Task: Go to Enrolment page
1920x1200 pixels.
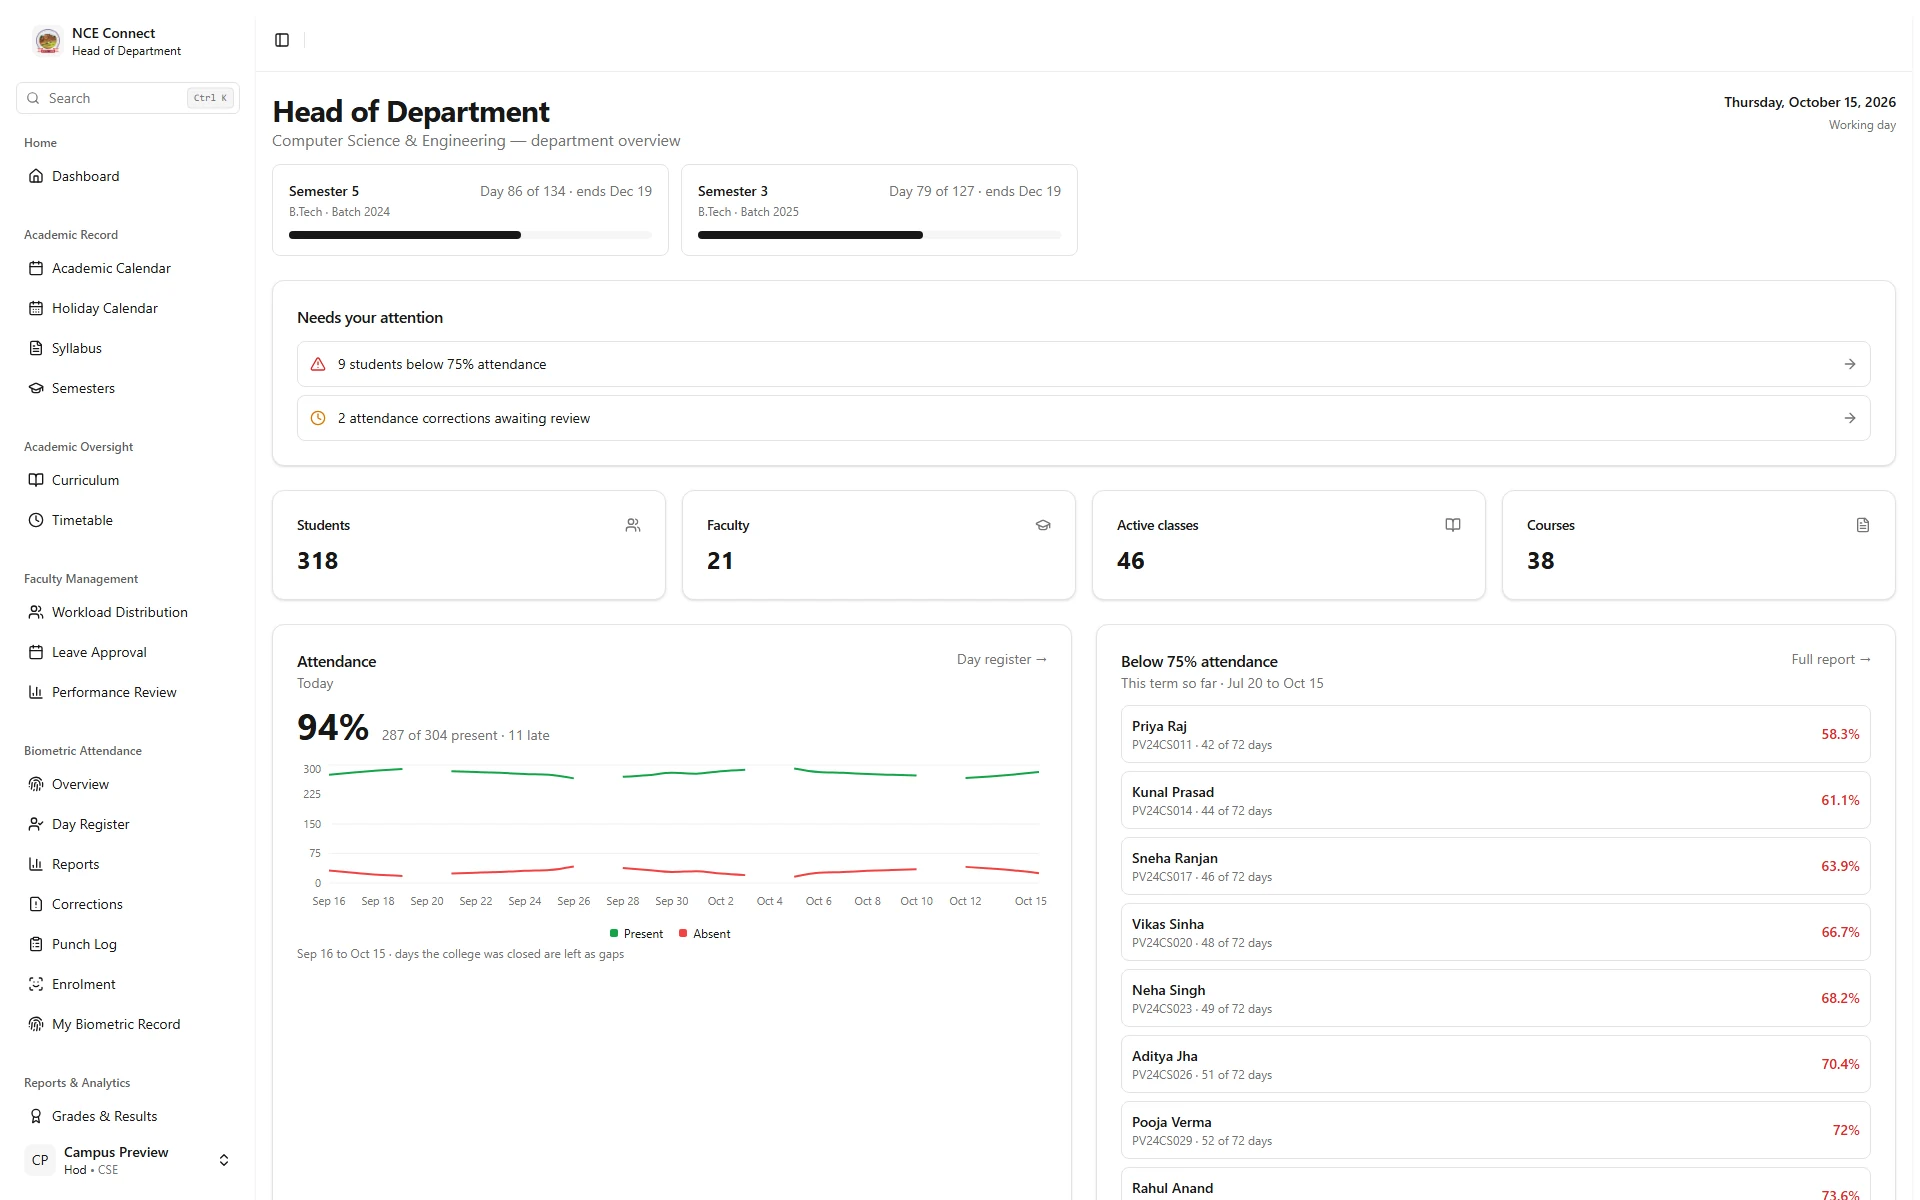Action: [128, 984]
